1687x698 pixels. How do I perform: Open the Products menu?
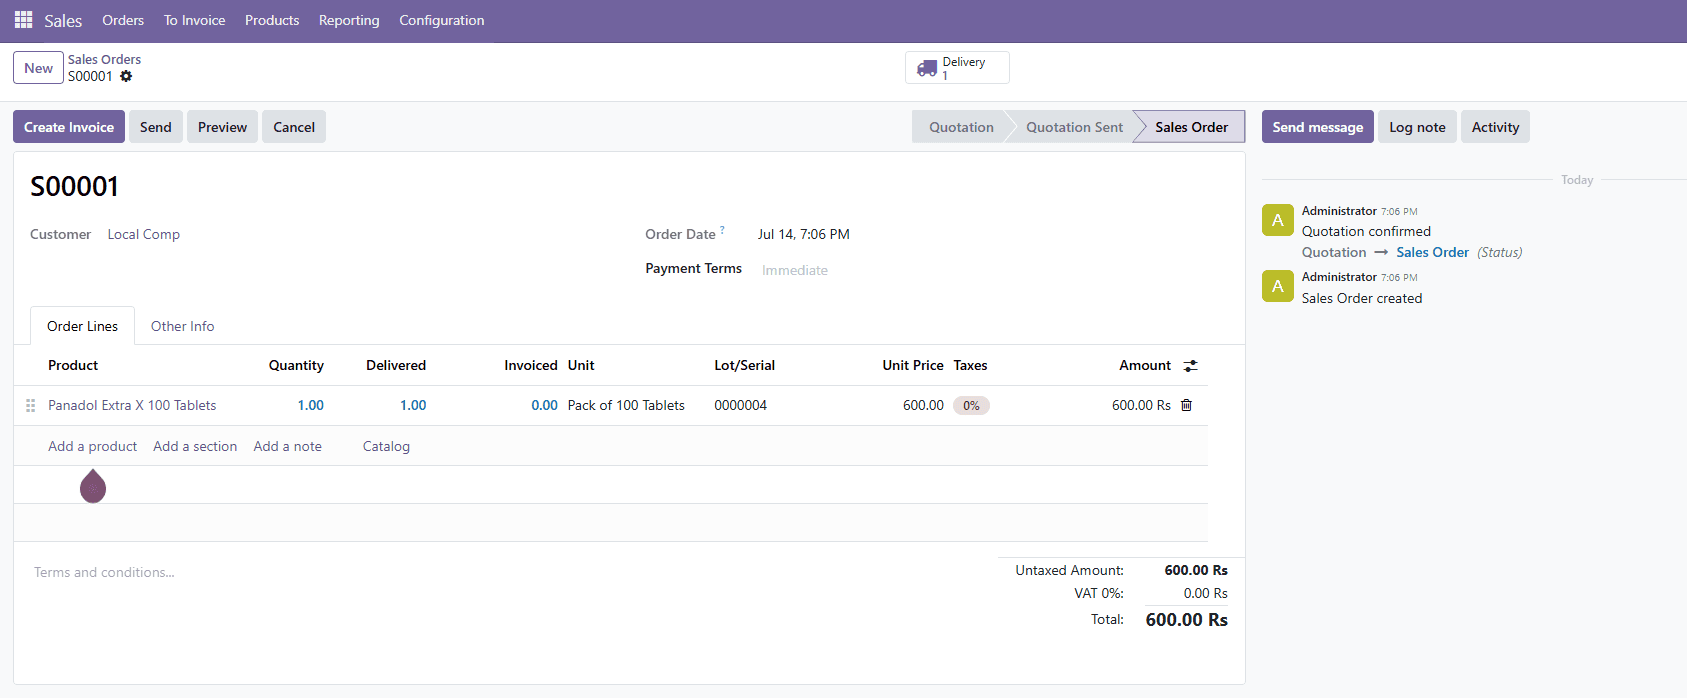pyautogui.click(x=272, y=20)
